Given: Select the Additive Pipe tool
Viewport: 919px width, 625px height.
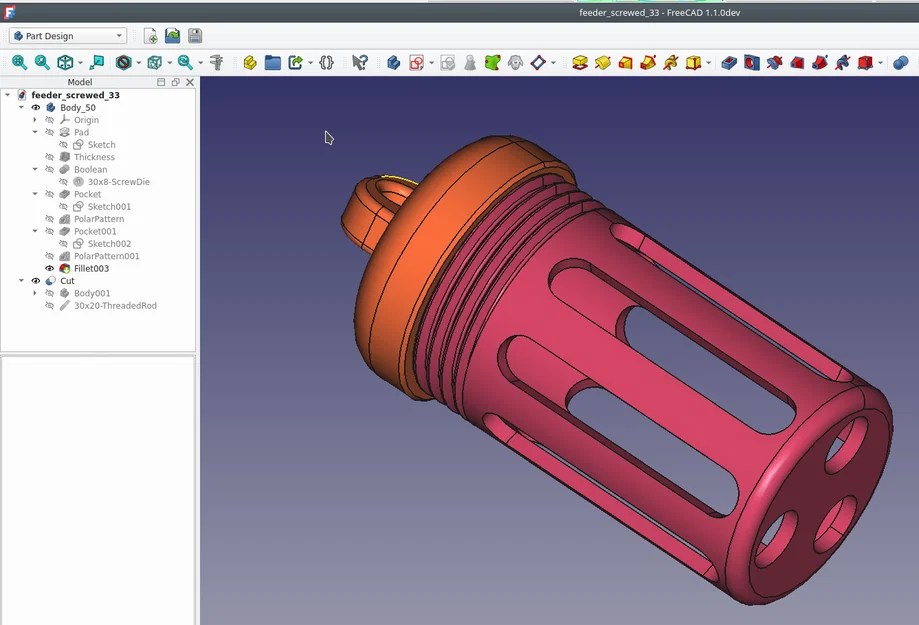Looking at the screenshot, I should (648, 62).
